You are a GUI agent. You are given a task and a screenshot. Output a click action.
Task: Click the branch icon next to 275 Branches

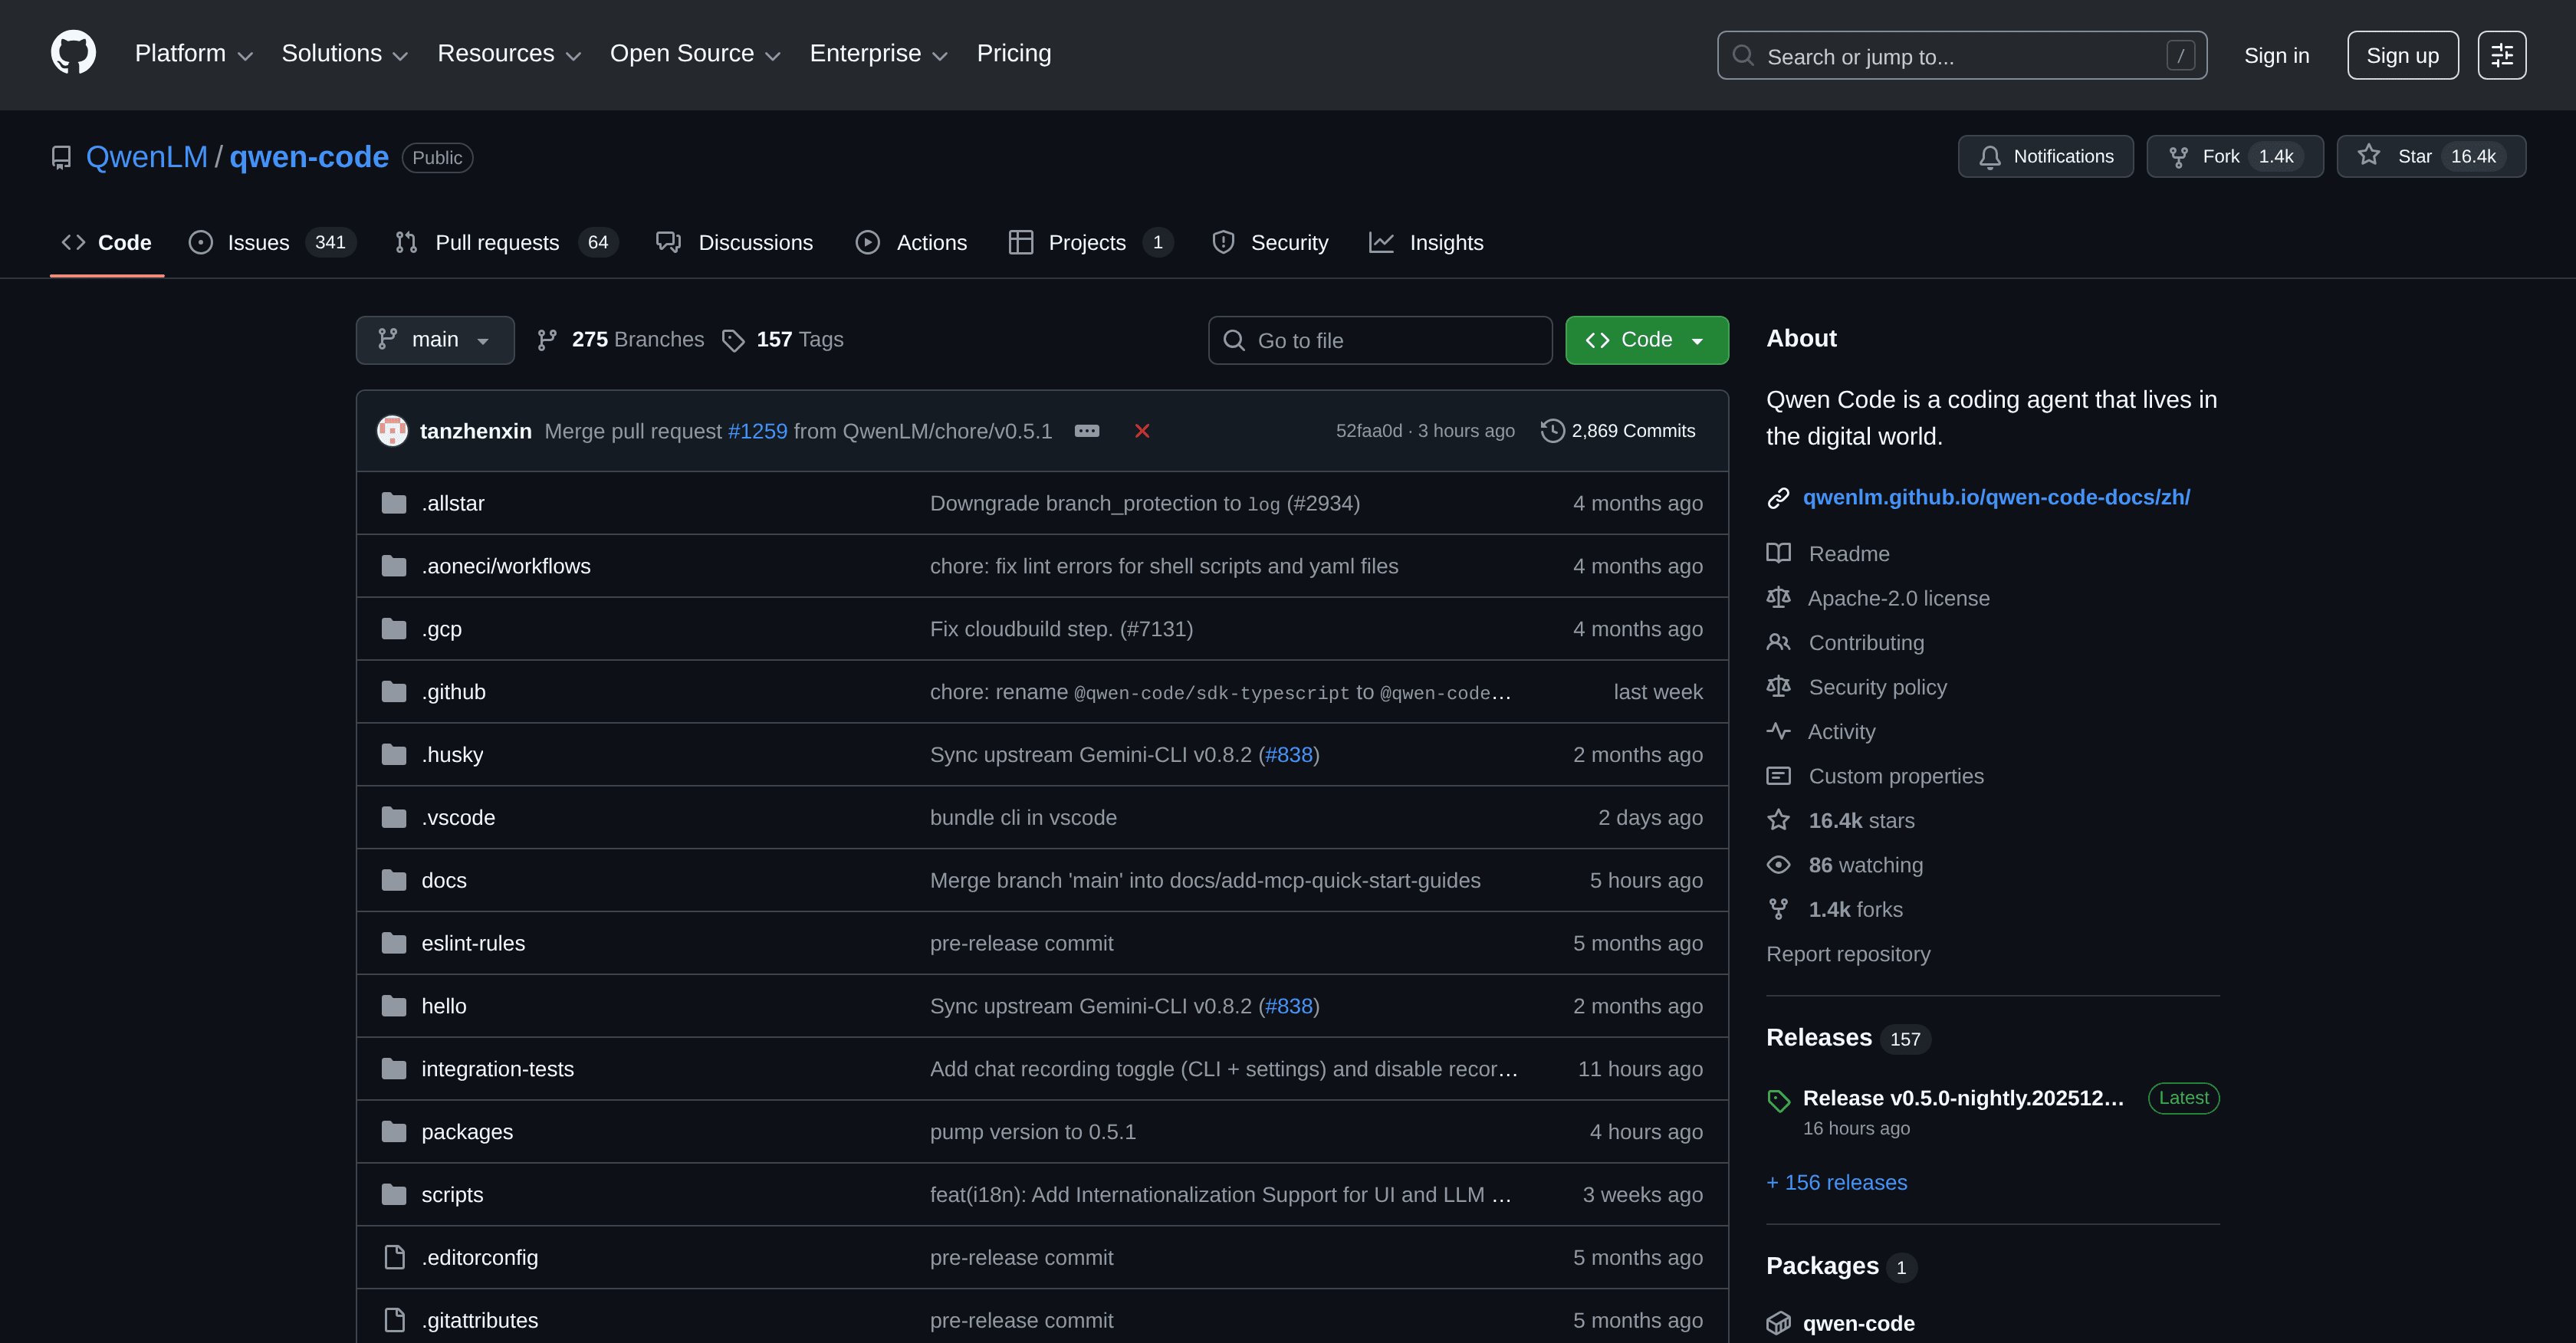546,339
